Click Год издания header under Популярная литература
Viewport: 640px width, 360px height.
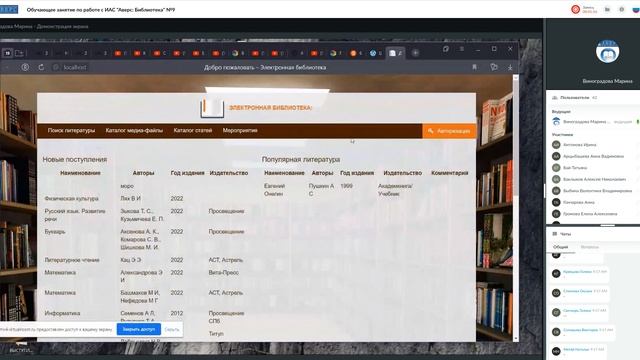(x=357, y=173)
